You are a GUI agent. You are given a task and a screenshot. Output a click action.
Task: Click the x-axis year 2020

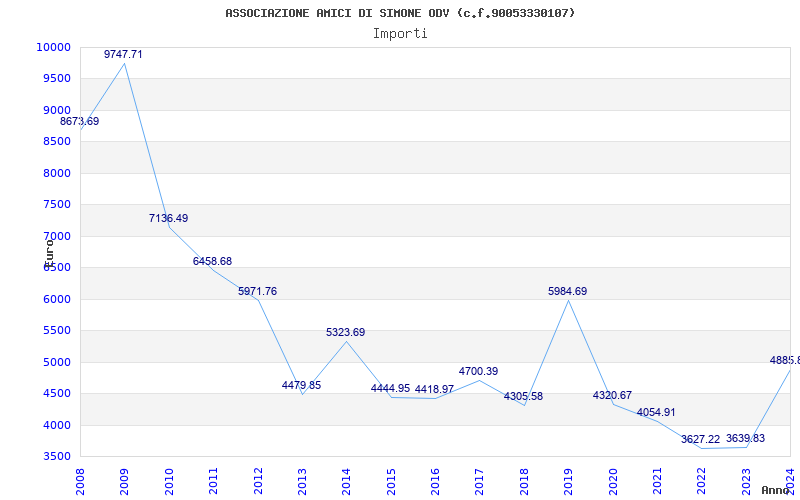pyautogui.click(x=613, y=481)
